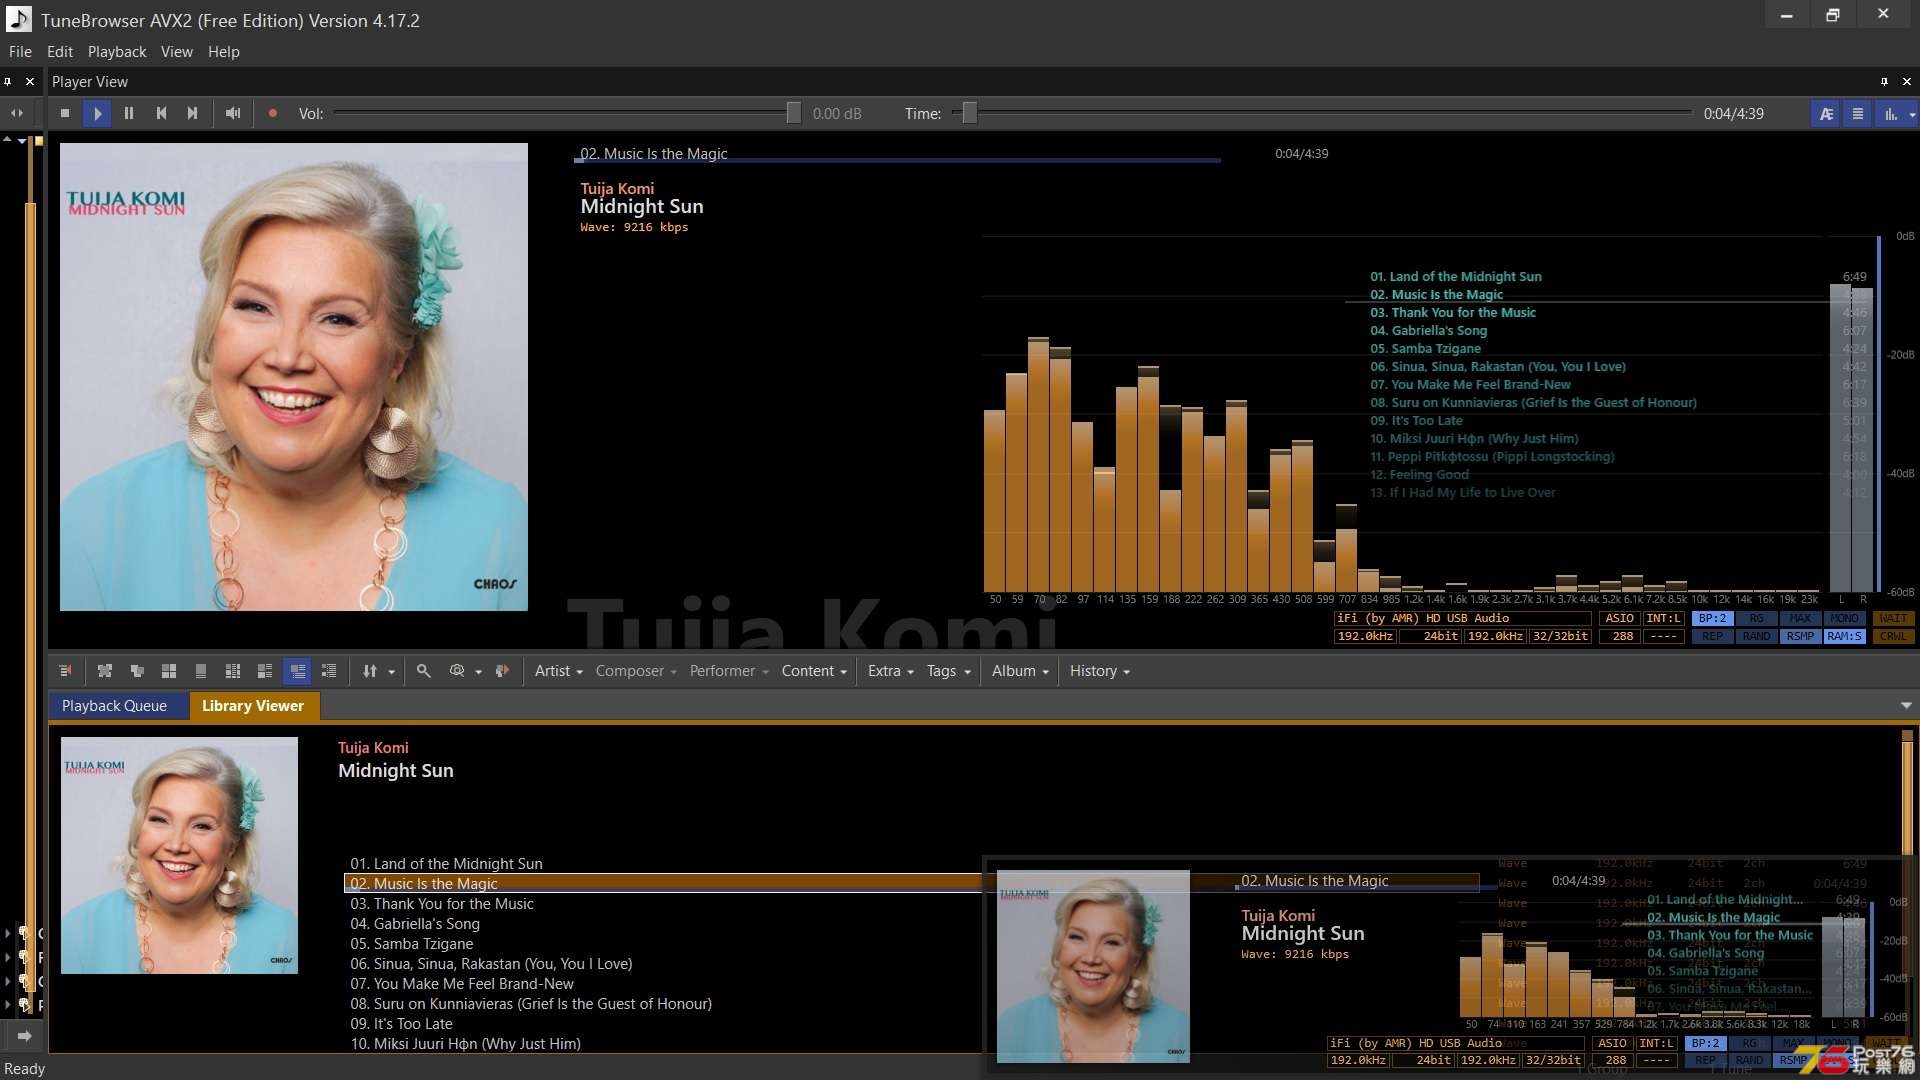This screenshot has width=1920, height=1080.
Task: Select '05. Samba Tzigane' in library list
Action: click(x=412, y=944)
